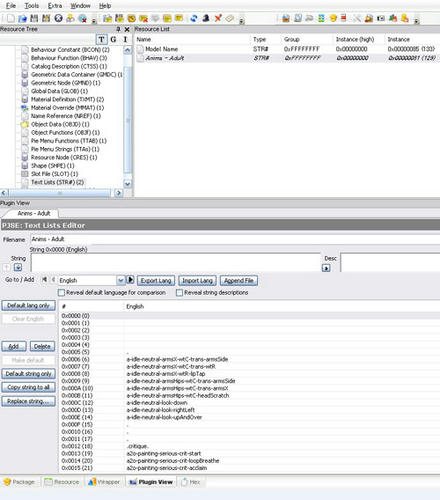Enable Reveal string descriptions checkbox

click(179, 292)
